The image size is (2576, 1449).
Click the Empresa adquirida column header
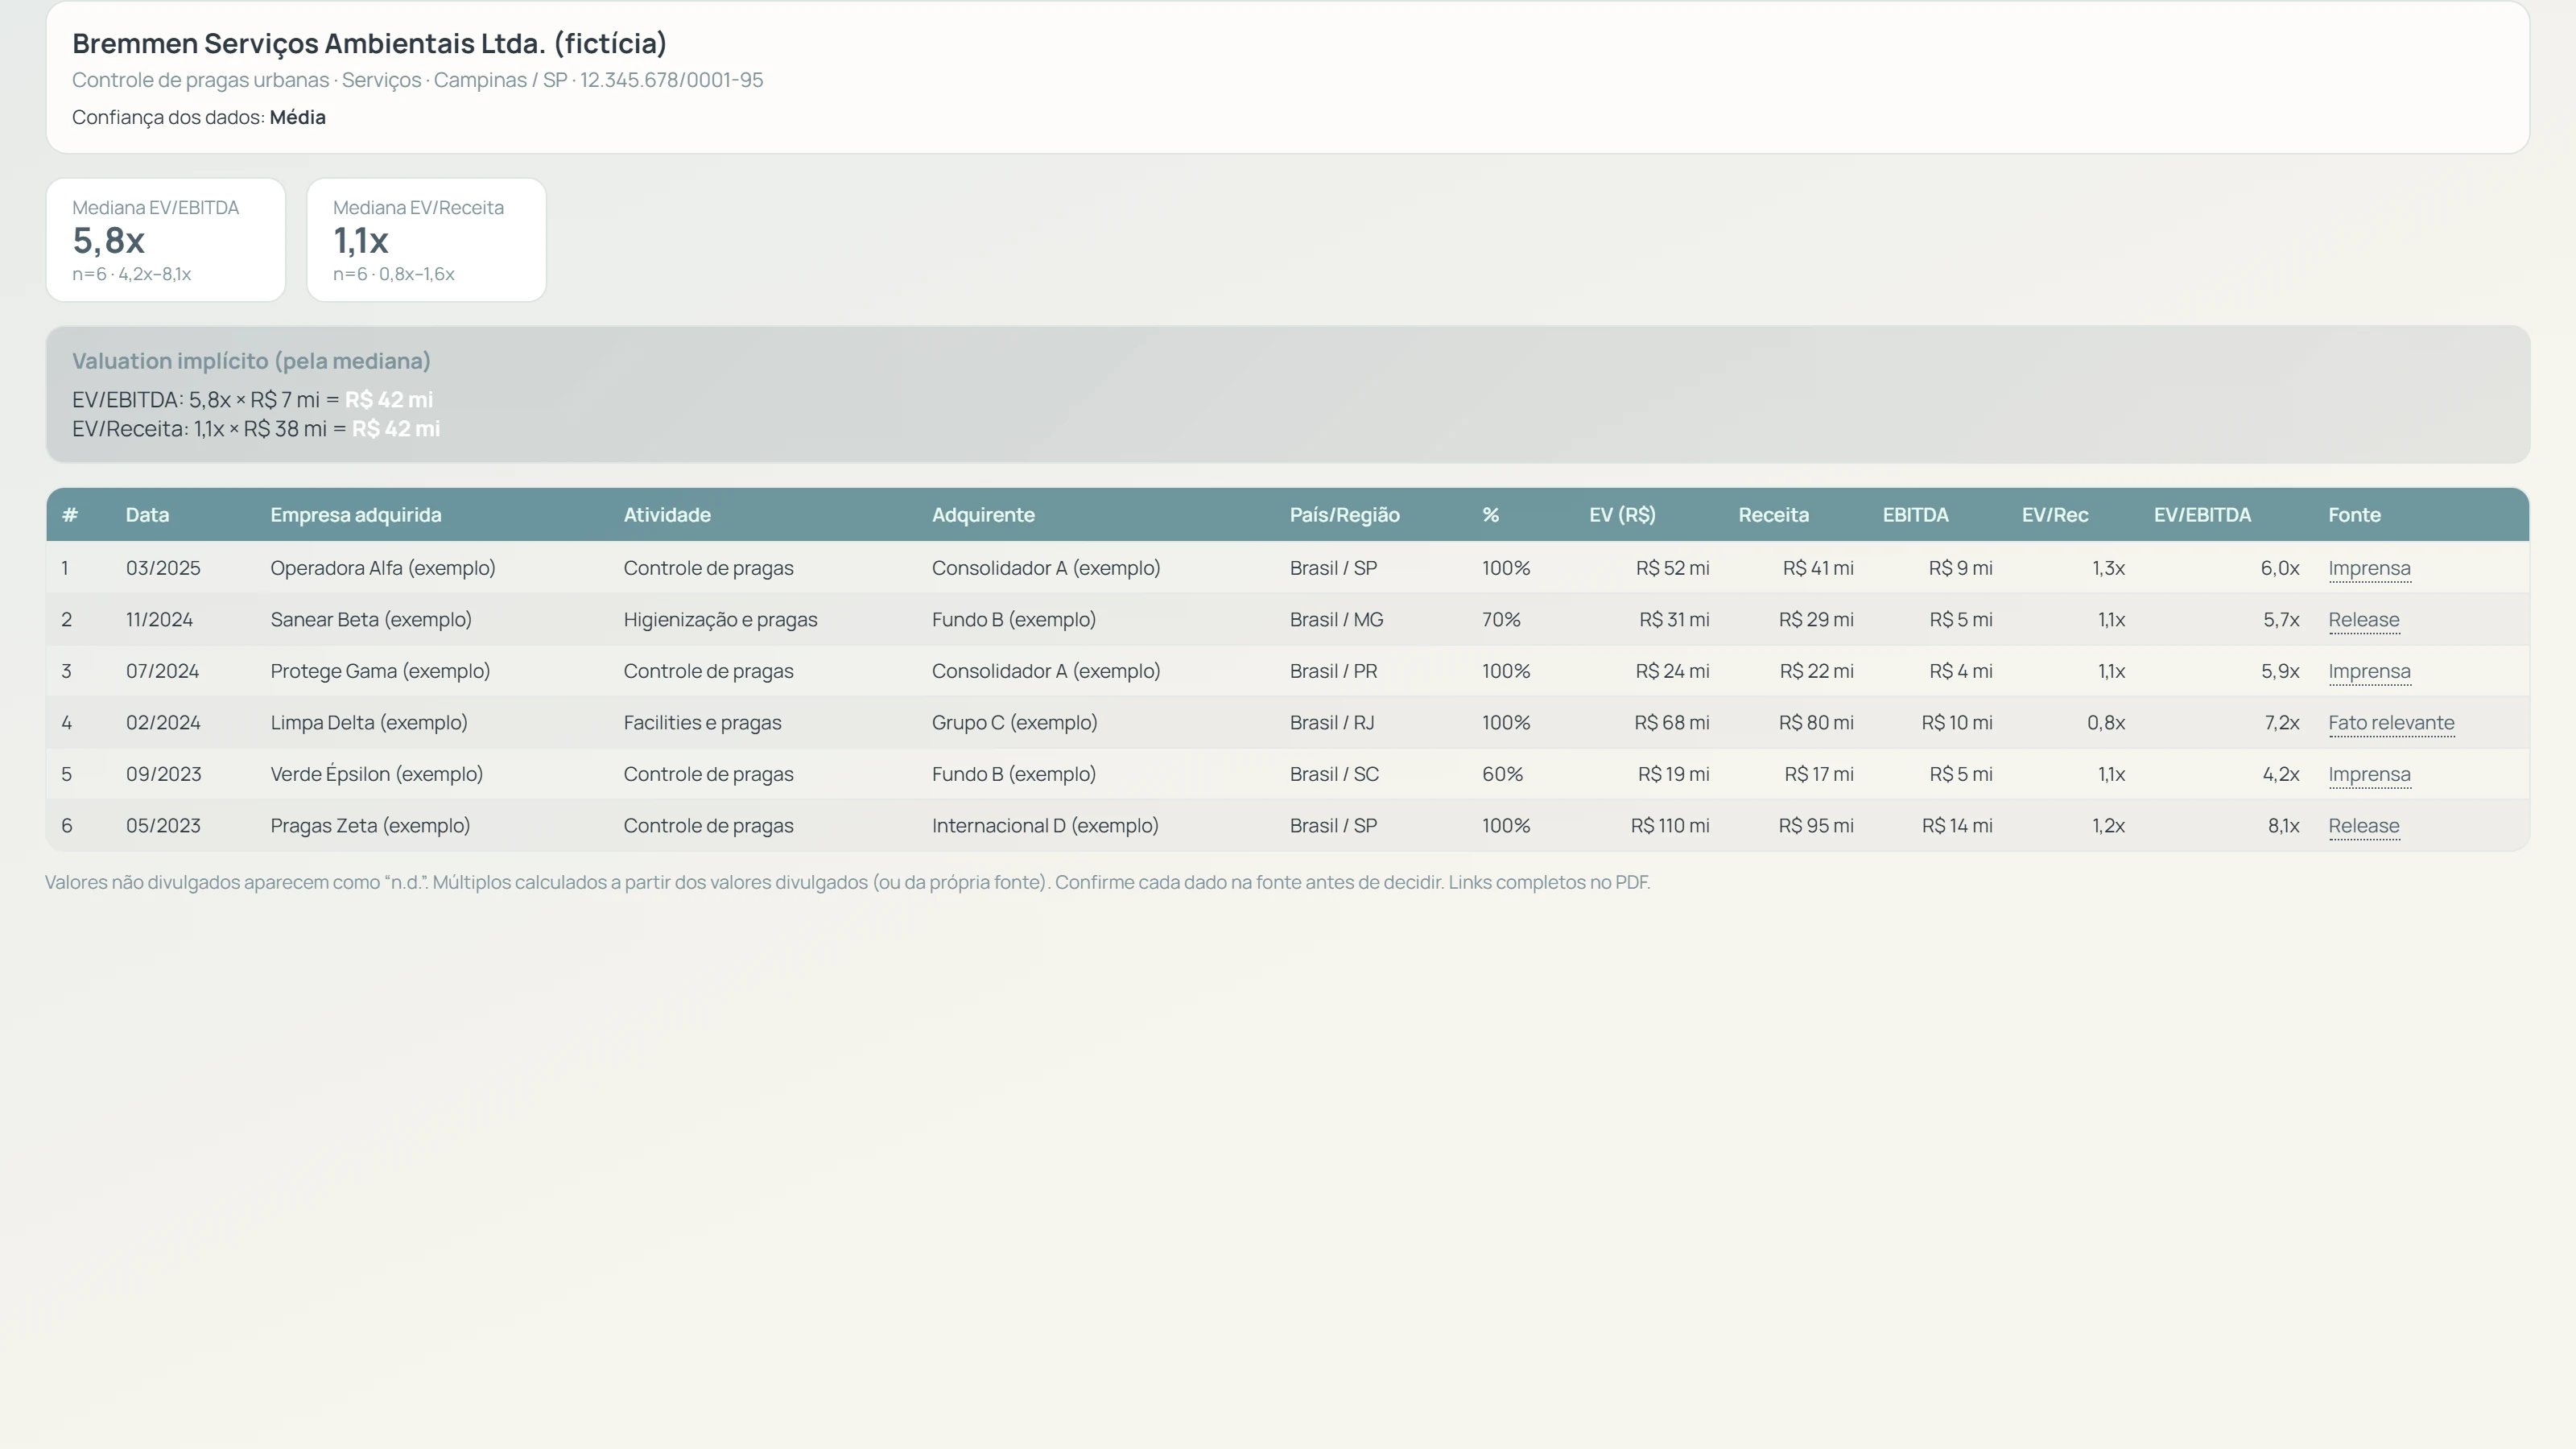click(x=356, y=515)
